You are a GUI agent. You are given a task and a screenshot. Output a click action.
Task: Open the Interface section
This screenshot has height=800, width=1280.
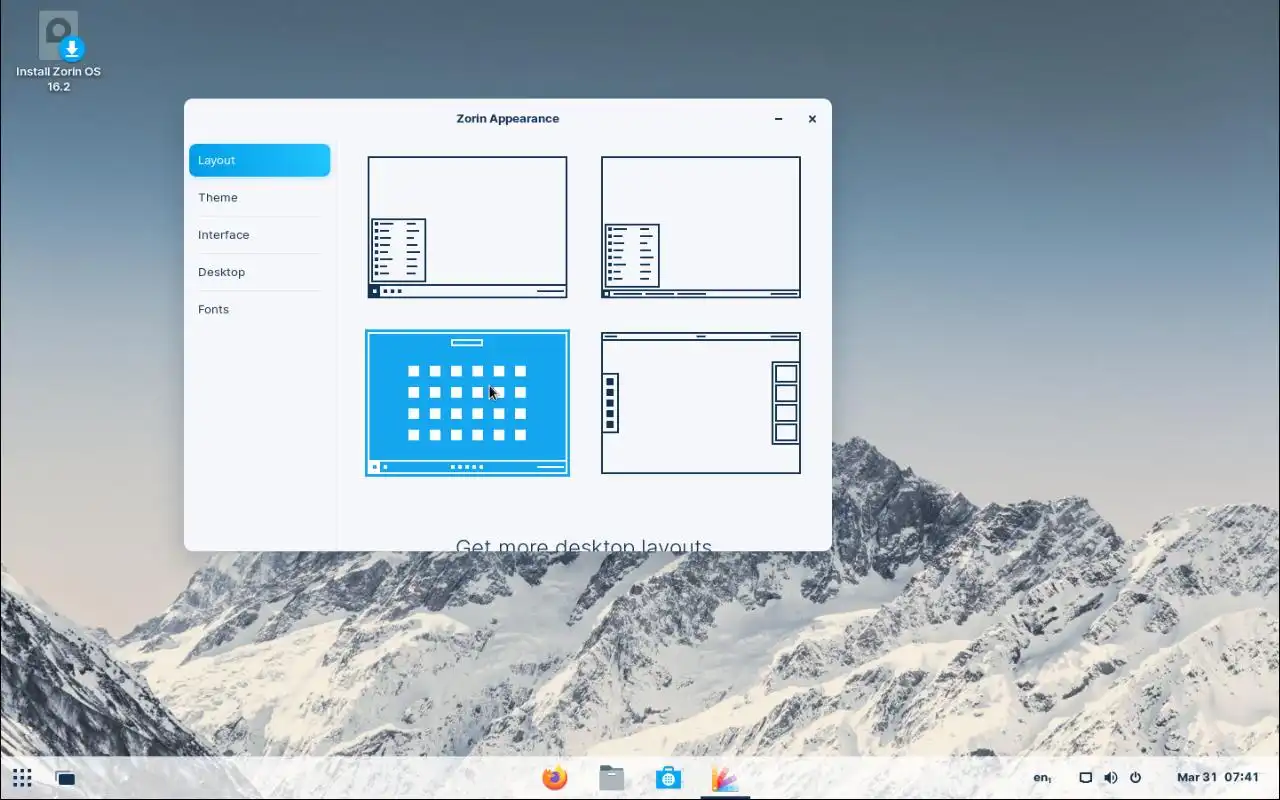[x=259, y=235]
